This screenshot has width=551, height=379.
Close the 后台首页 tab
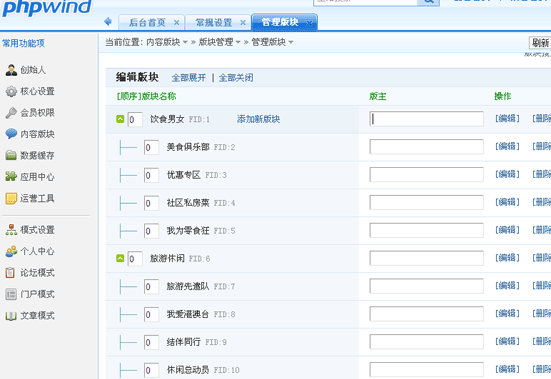(176, 23)
